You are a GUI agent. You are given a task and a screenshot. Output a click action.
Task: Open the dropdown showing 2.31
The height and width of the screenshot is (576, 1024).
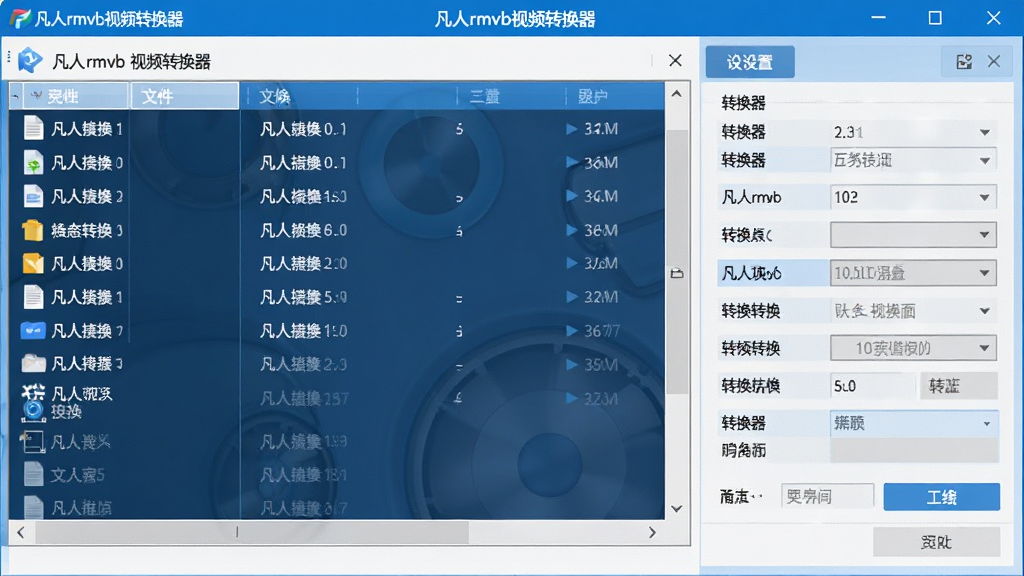click(913, 132)
